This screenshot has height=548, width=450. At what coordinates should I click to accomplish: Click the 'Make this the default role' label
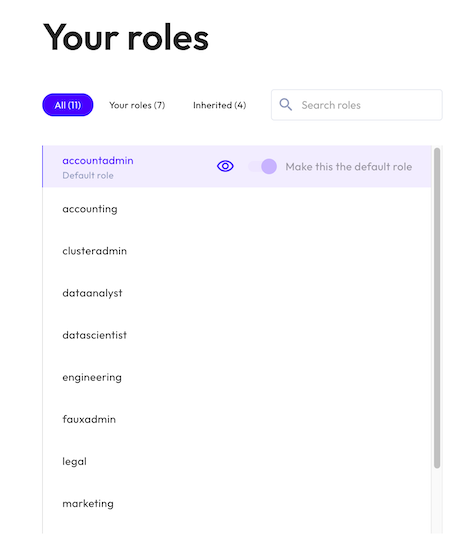point(349,167)
